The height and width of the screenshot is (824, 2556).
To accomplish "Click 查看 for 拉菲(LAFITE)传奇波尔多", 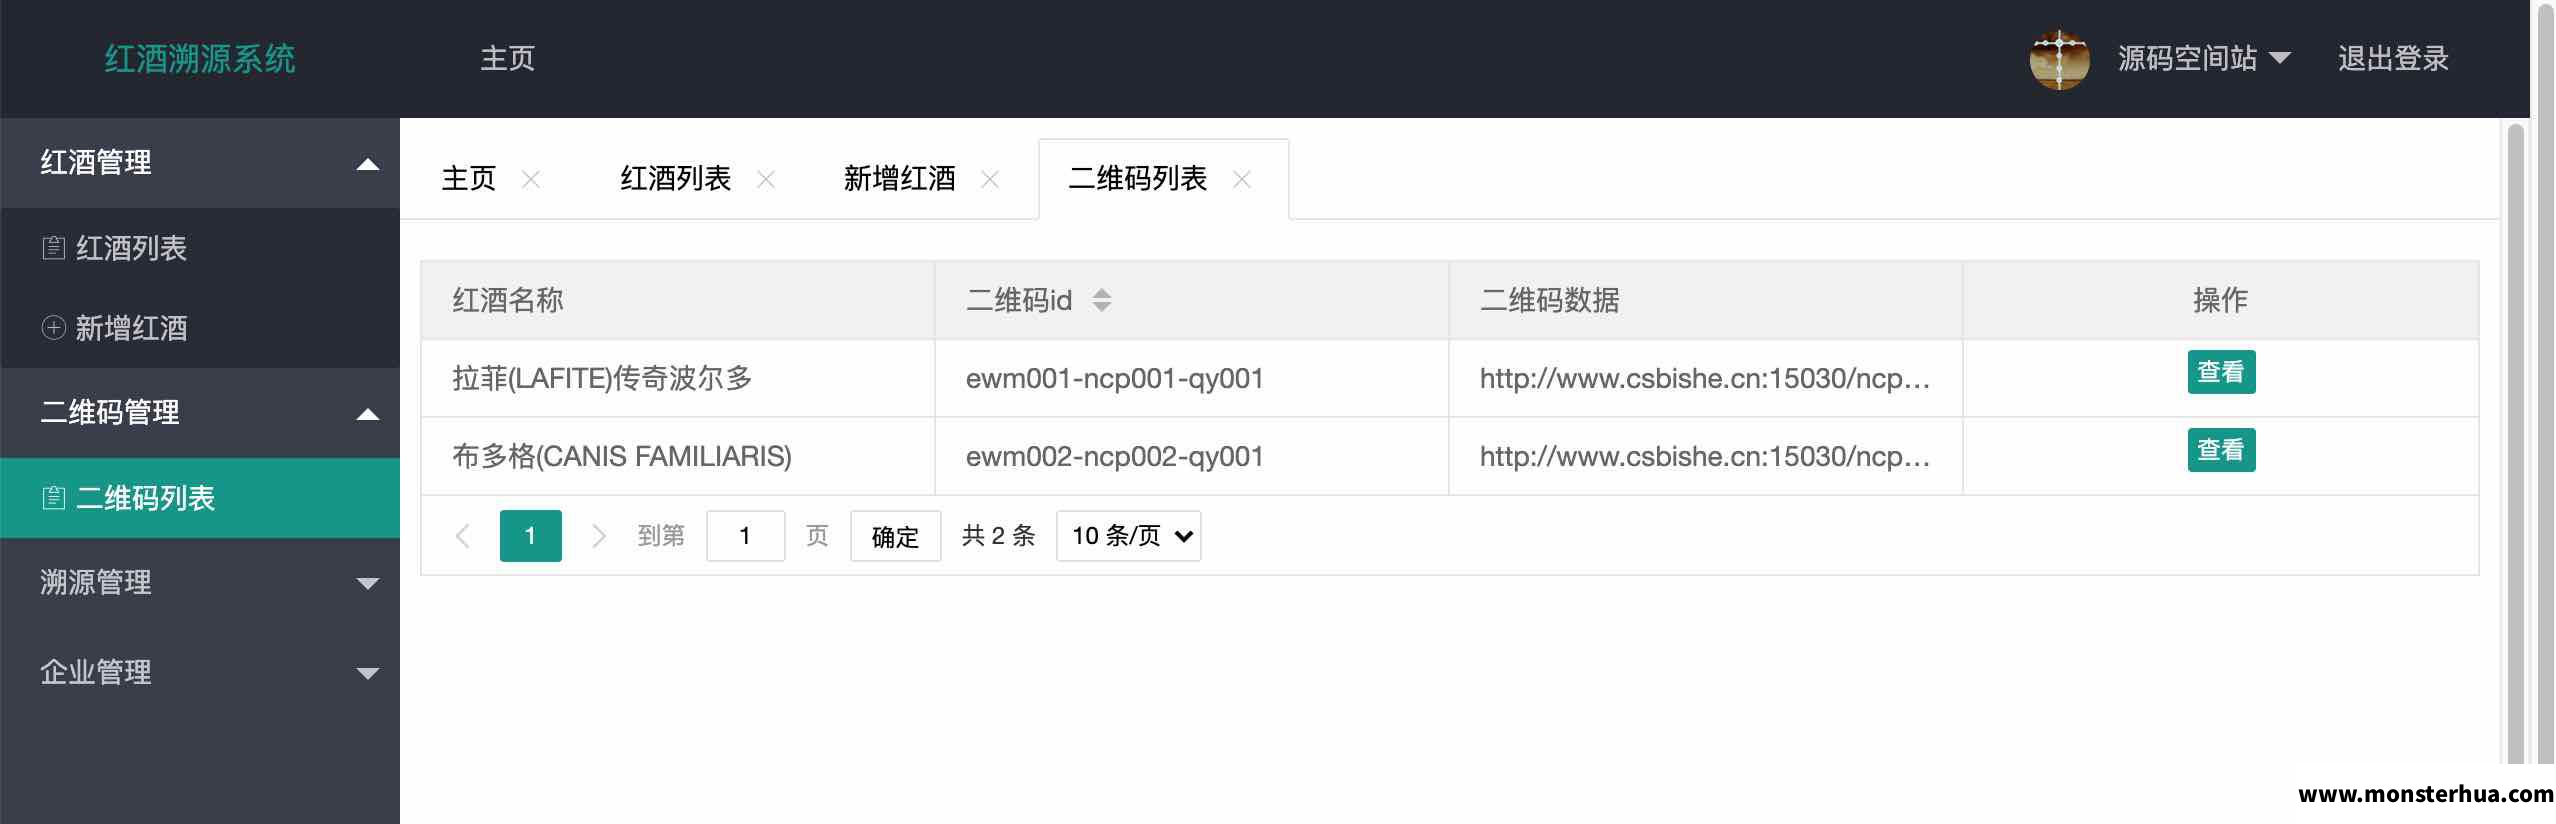I will (2221, 372).
